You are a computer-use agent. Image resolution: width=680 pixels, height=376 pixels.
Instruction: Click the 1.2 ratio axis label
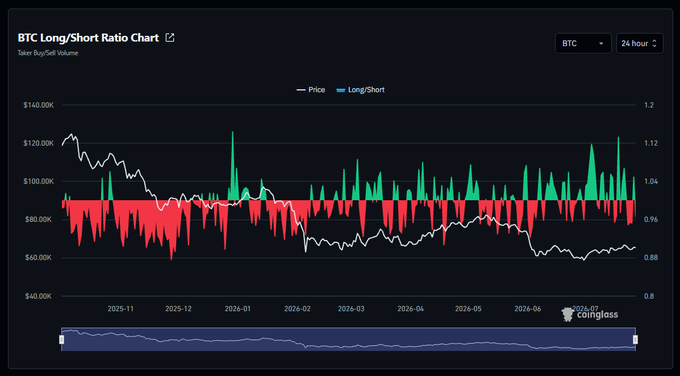[x=649, y=105]
